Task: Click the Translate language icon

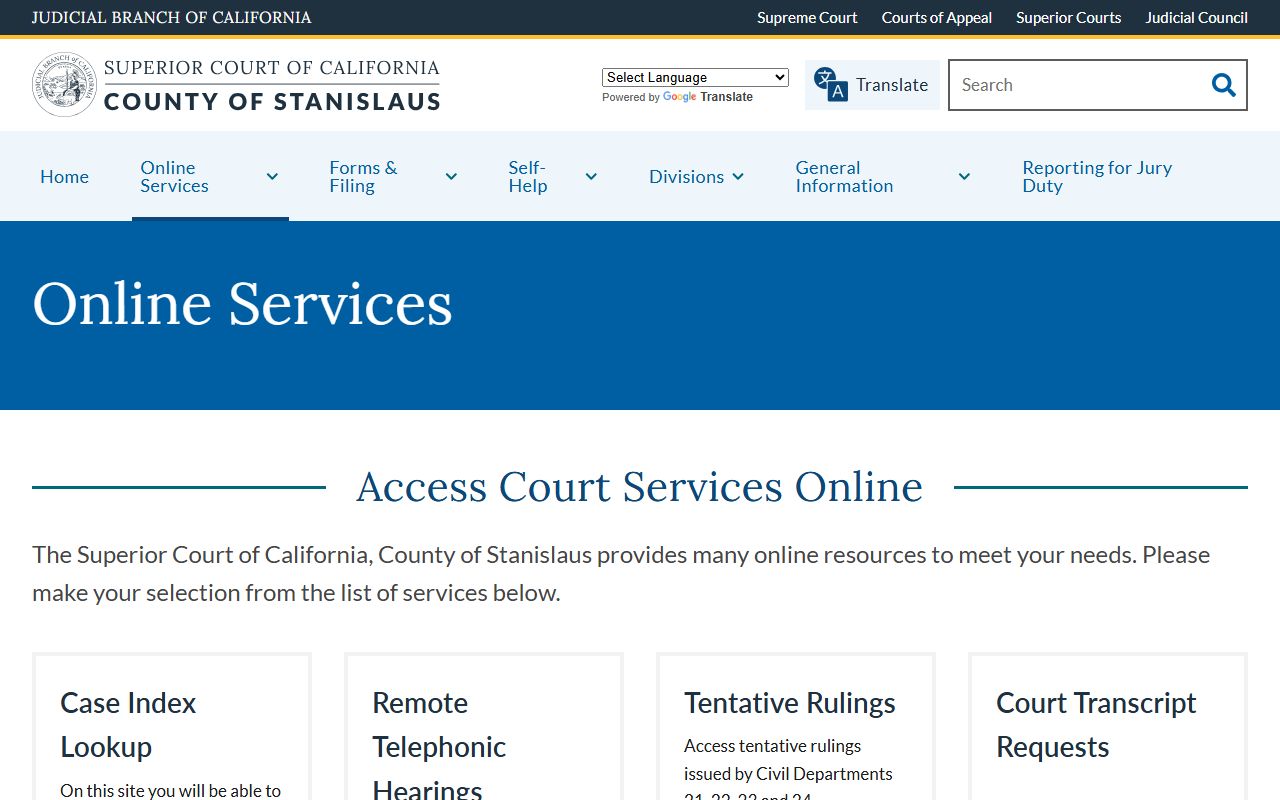Action: point(830,85)
